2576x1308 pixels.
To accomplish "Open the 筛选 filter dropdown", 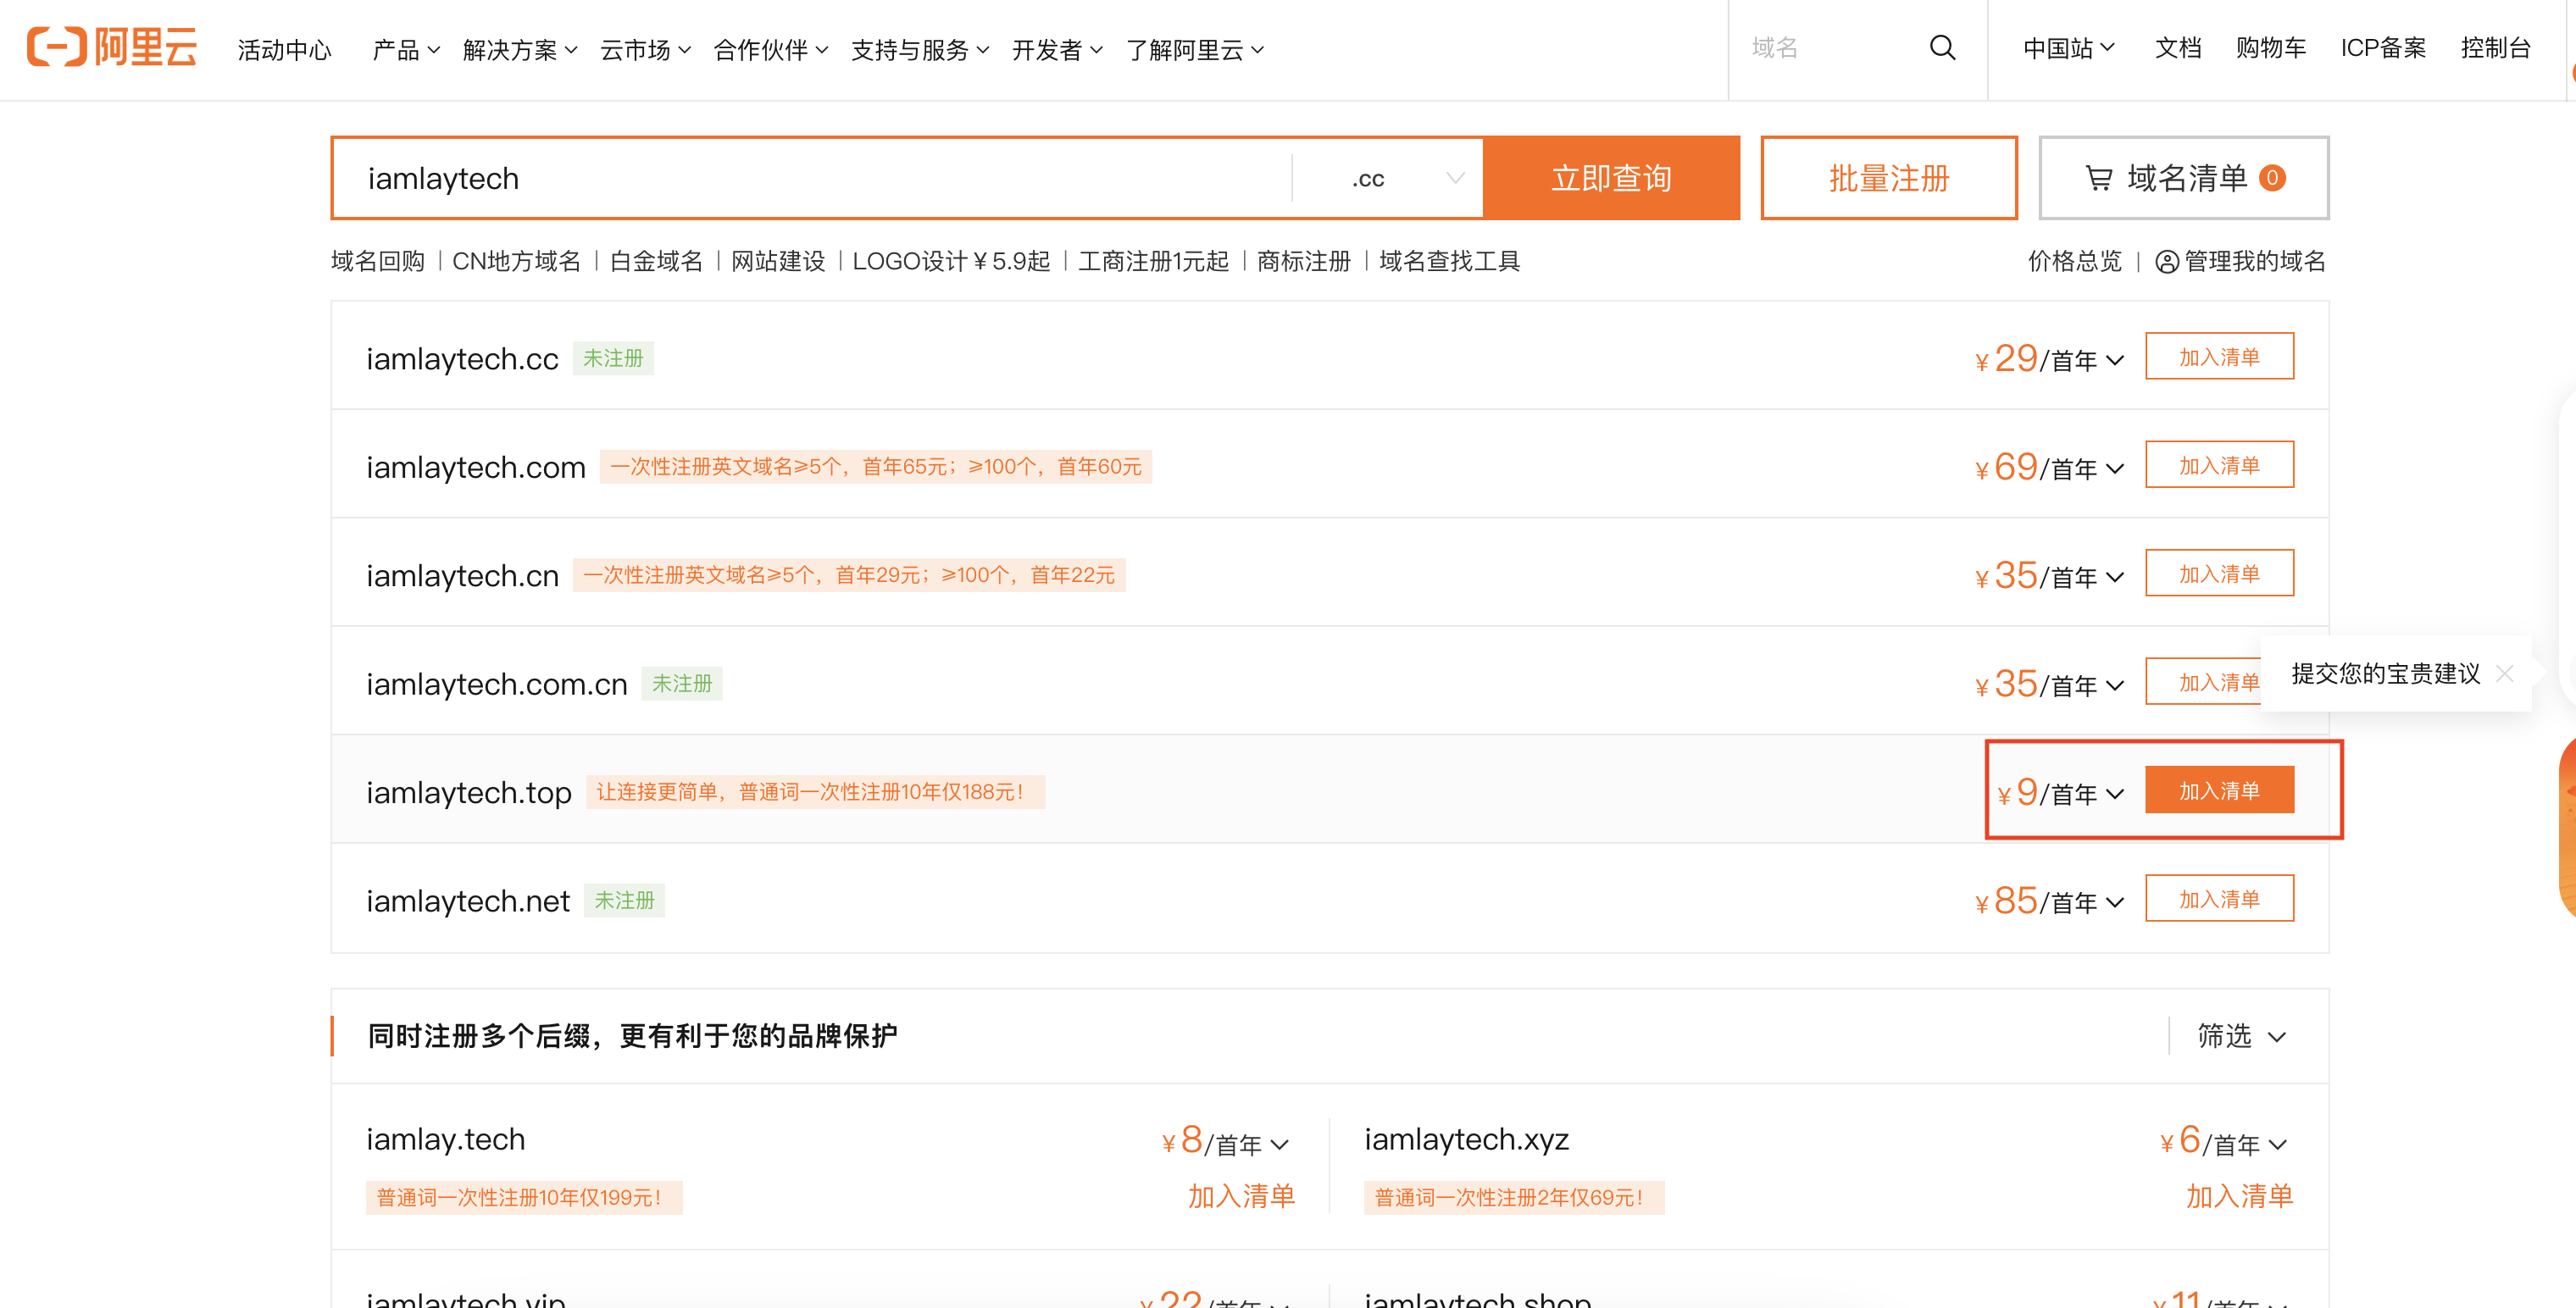I will click(x=2241, y=1035).
